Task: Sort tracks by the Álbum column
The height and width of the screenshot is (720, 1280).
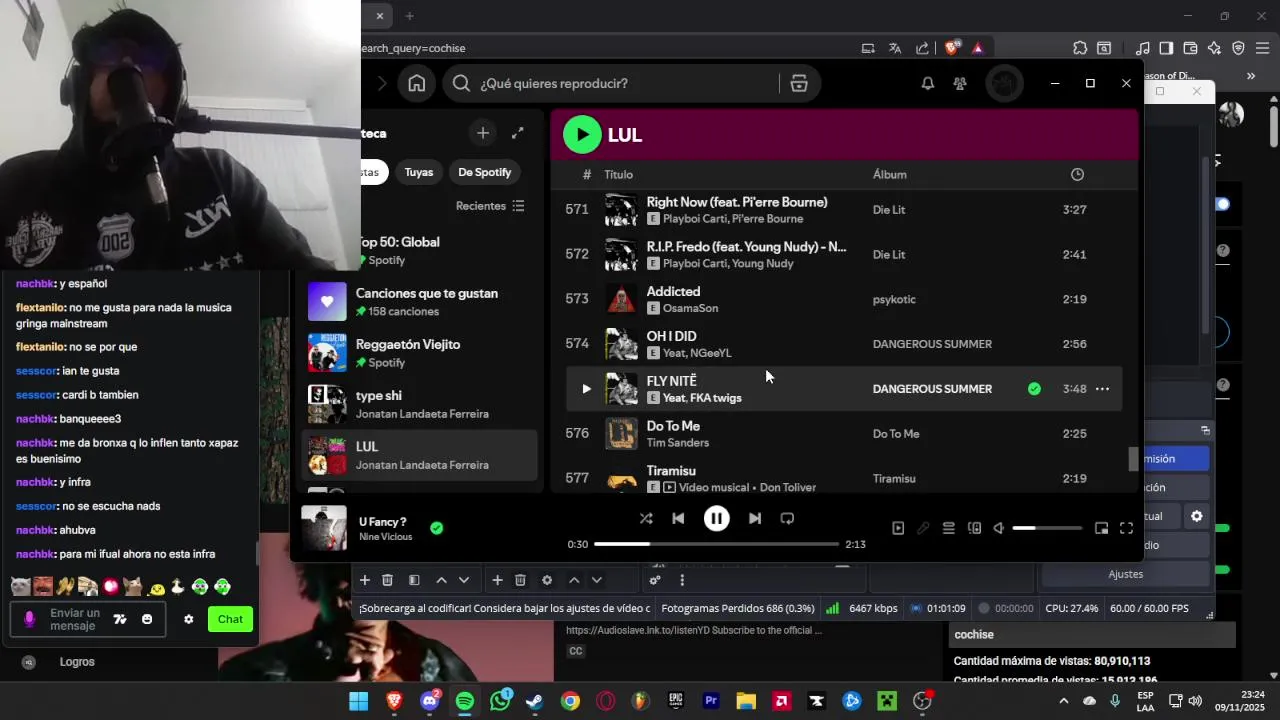Action: coord(889,174)
